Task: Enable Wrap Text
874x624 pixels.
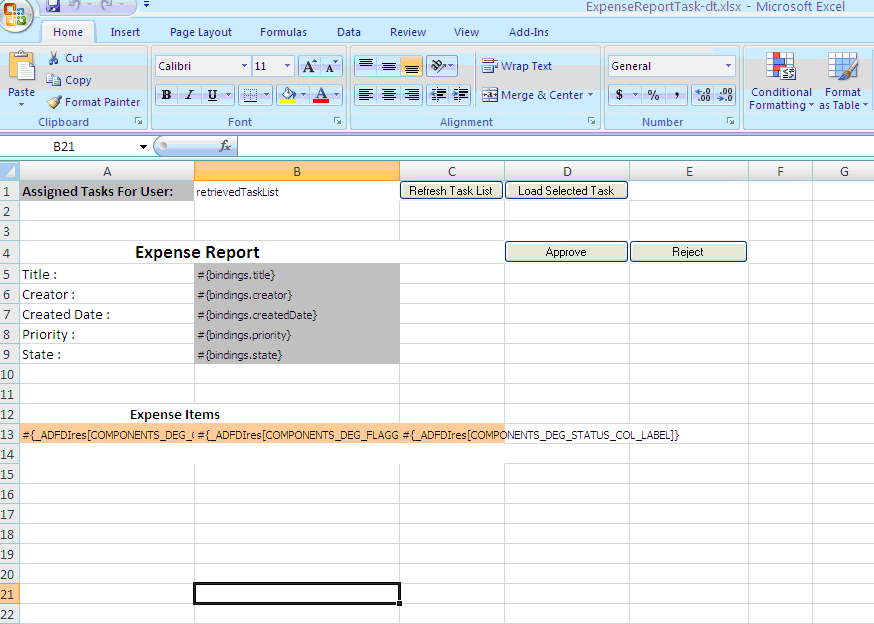Action: (x=517, y=66)
